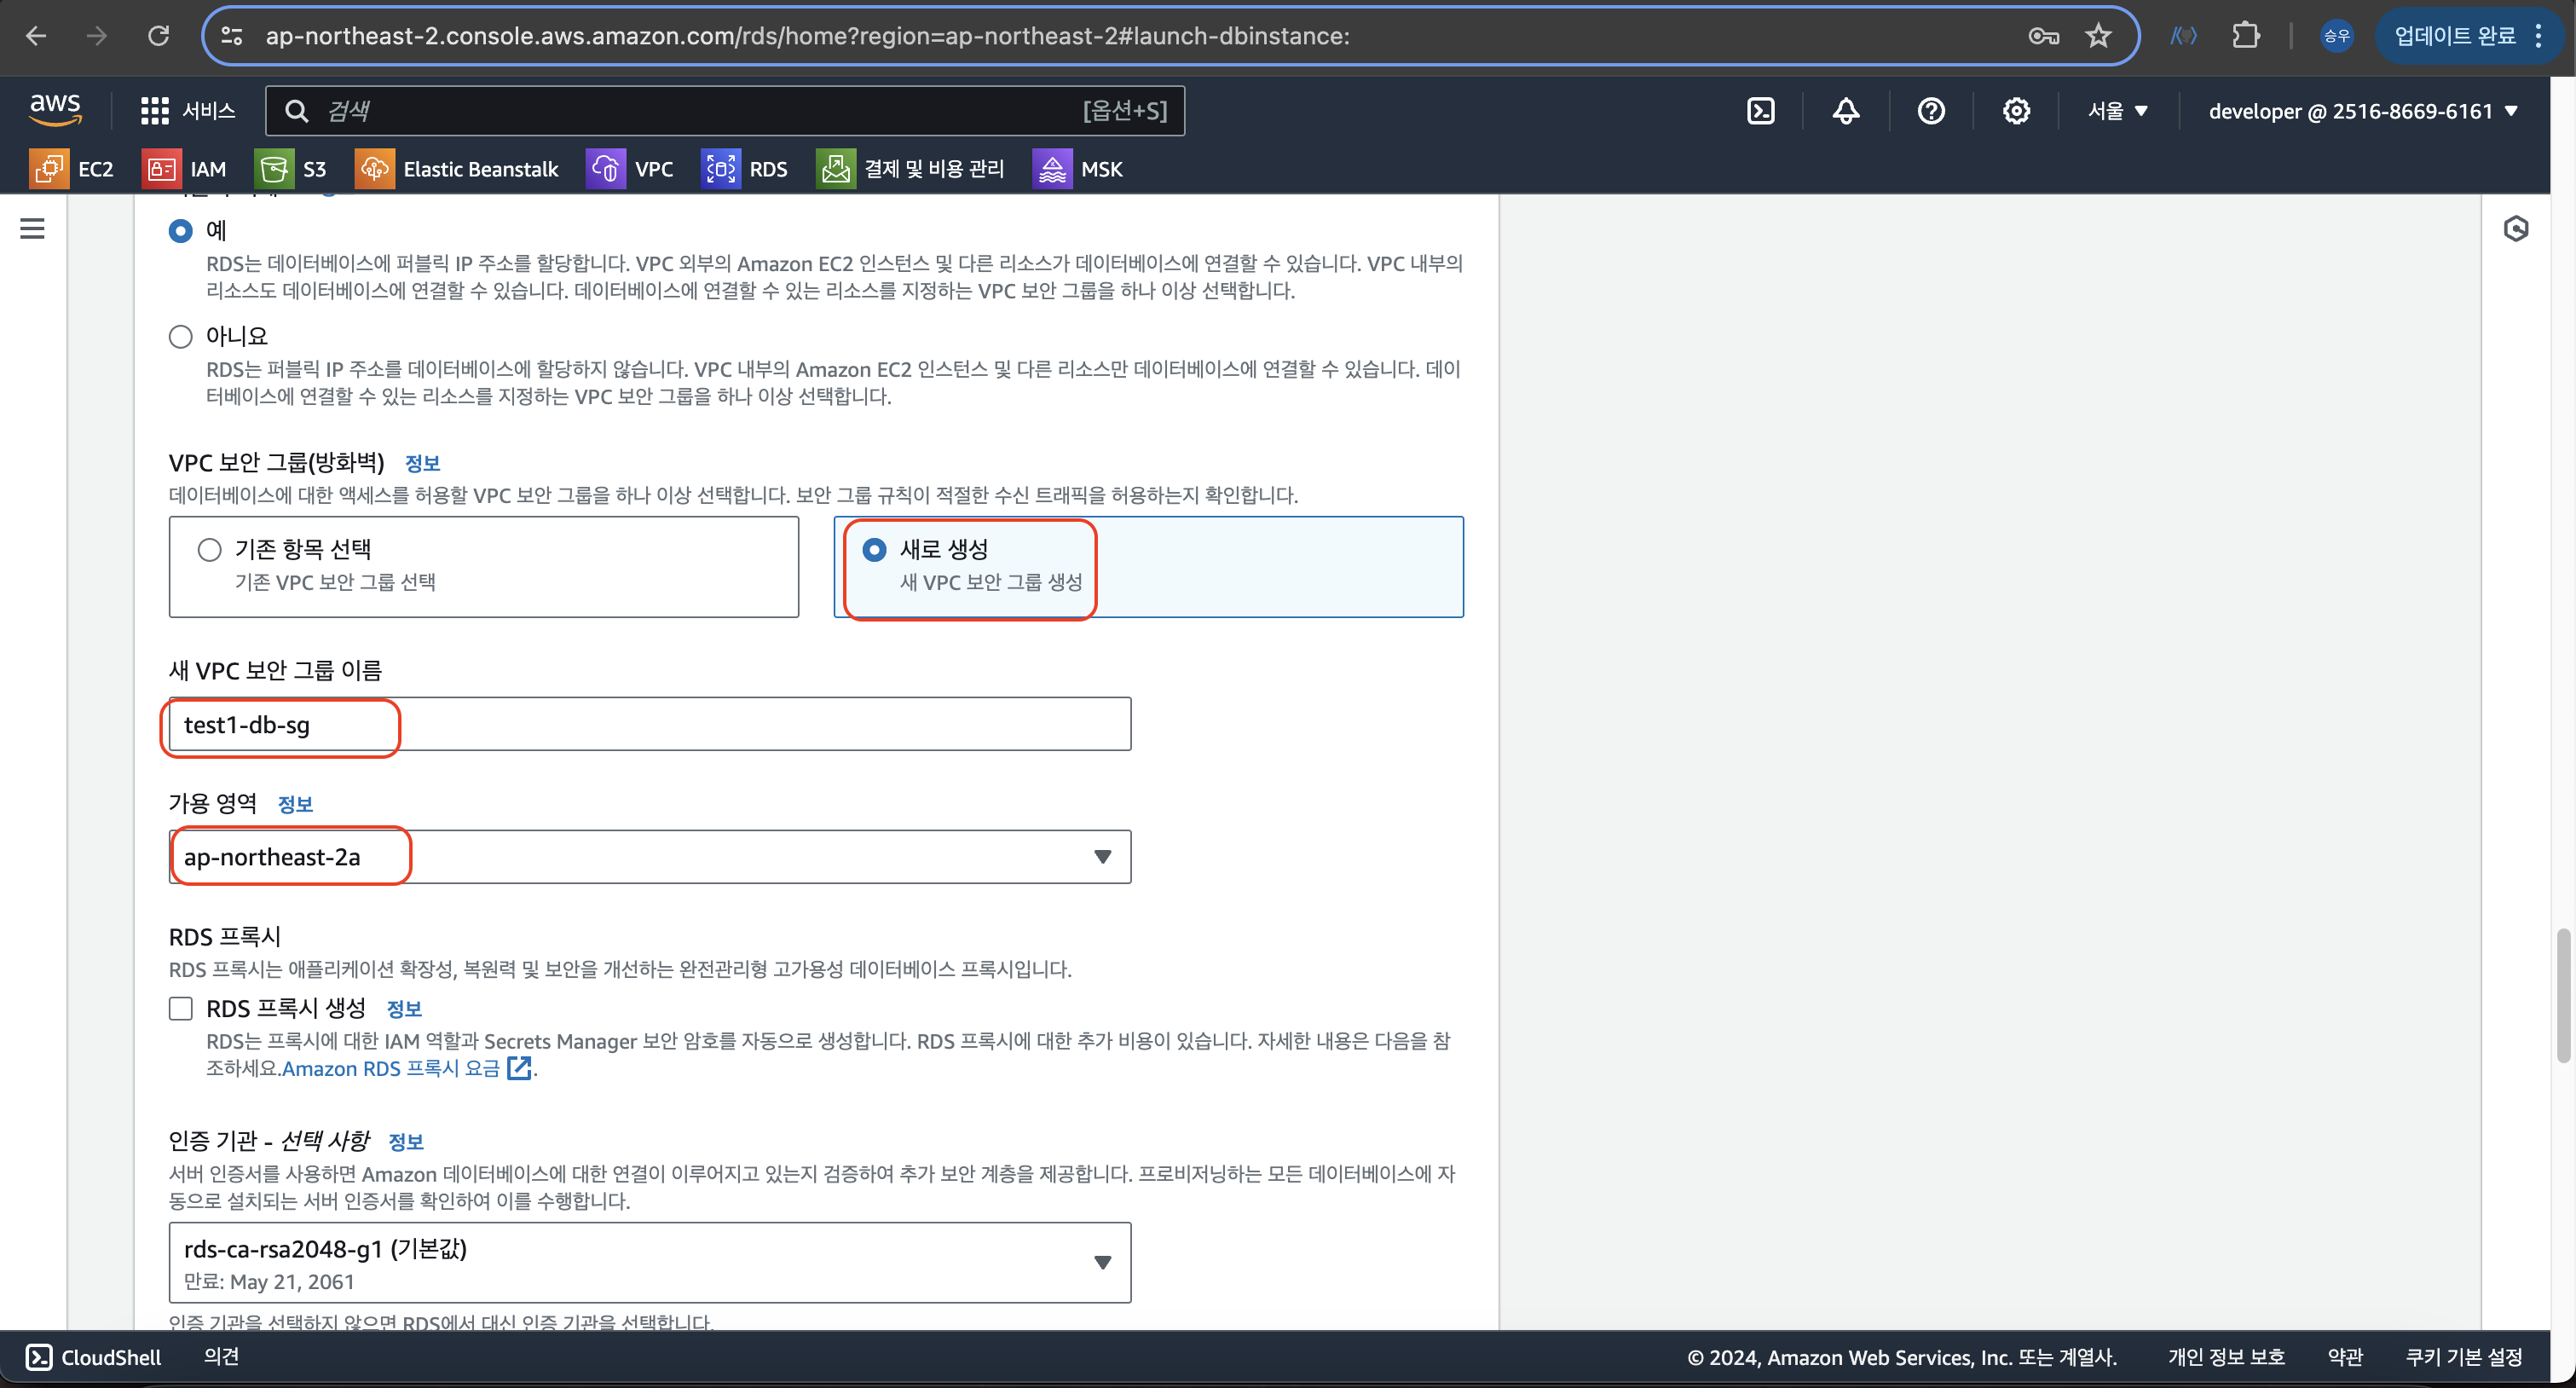Select '기존 항목 선택' security group option
Screen dimensions: 2576x1388
(x=209, y=550)
